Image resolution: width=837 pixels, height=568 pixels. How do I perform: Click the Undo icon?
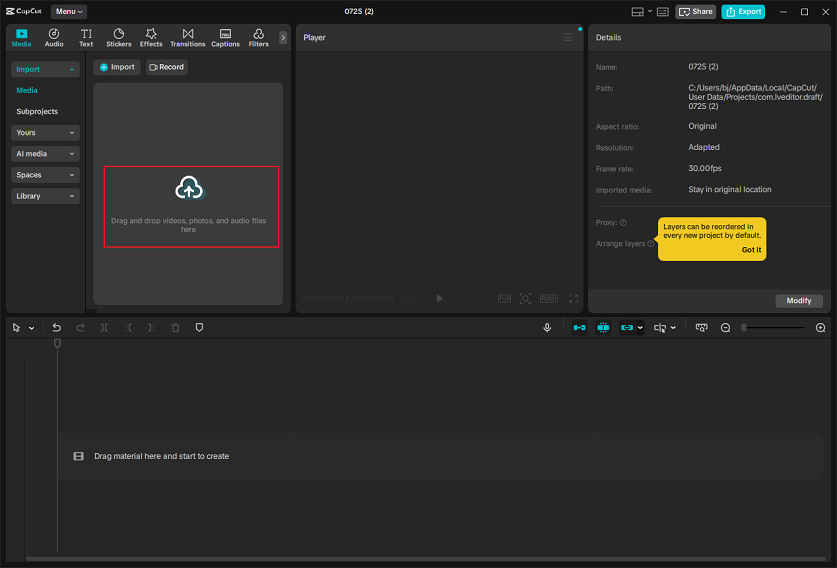[x=57, y=328]
